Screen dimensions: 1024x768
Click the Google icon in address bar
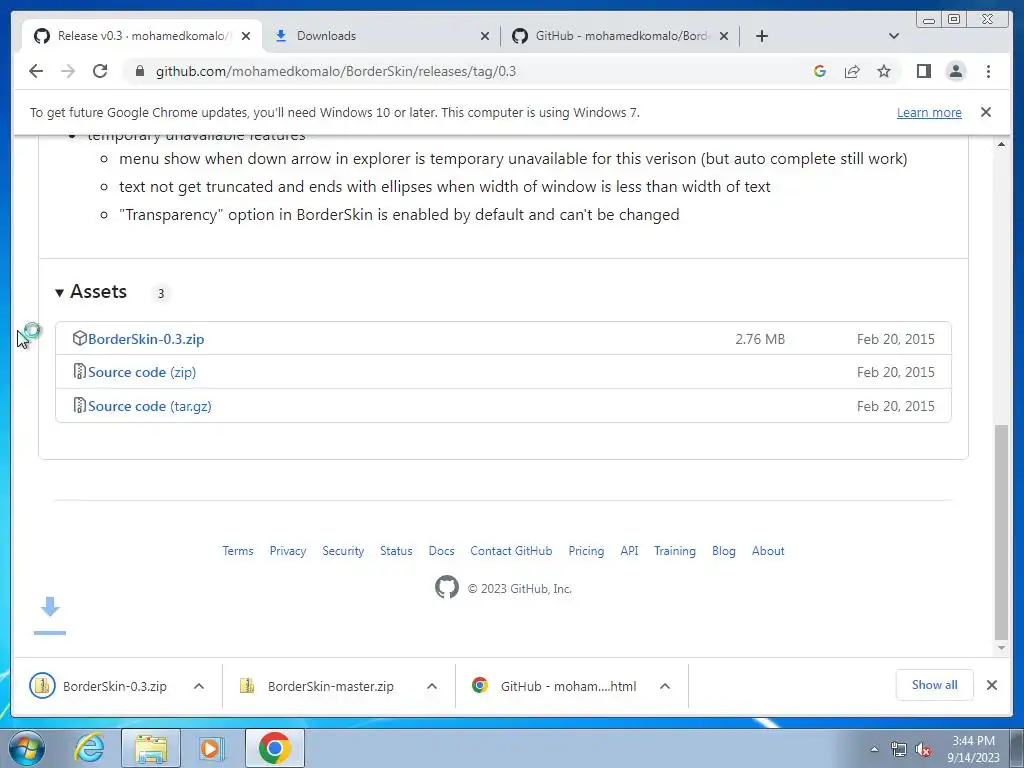820,71
